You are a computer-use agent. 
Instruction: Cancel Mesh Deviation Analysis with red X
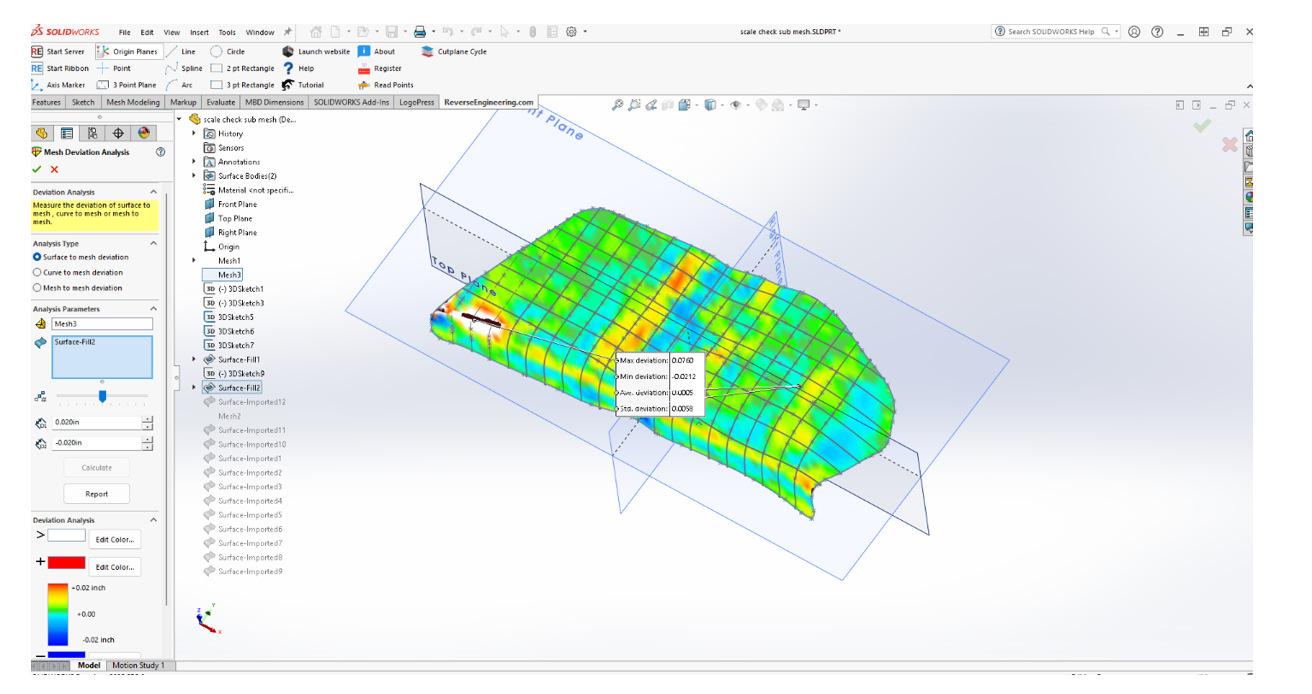coord(54,169)
